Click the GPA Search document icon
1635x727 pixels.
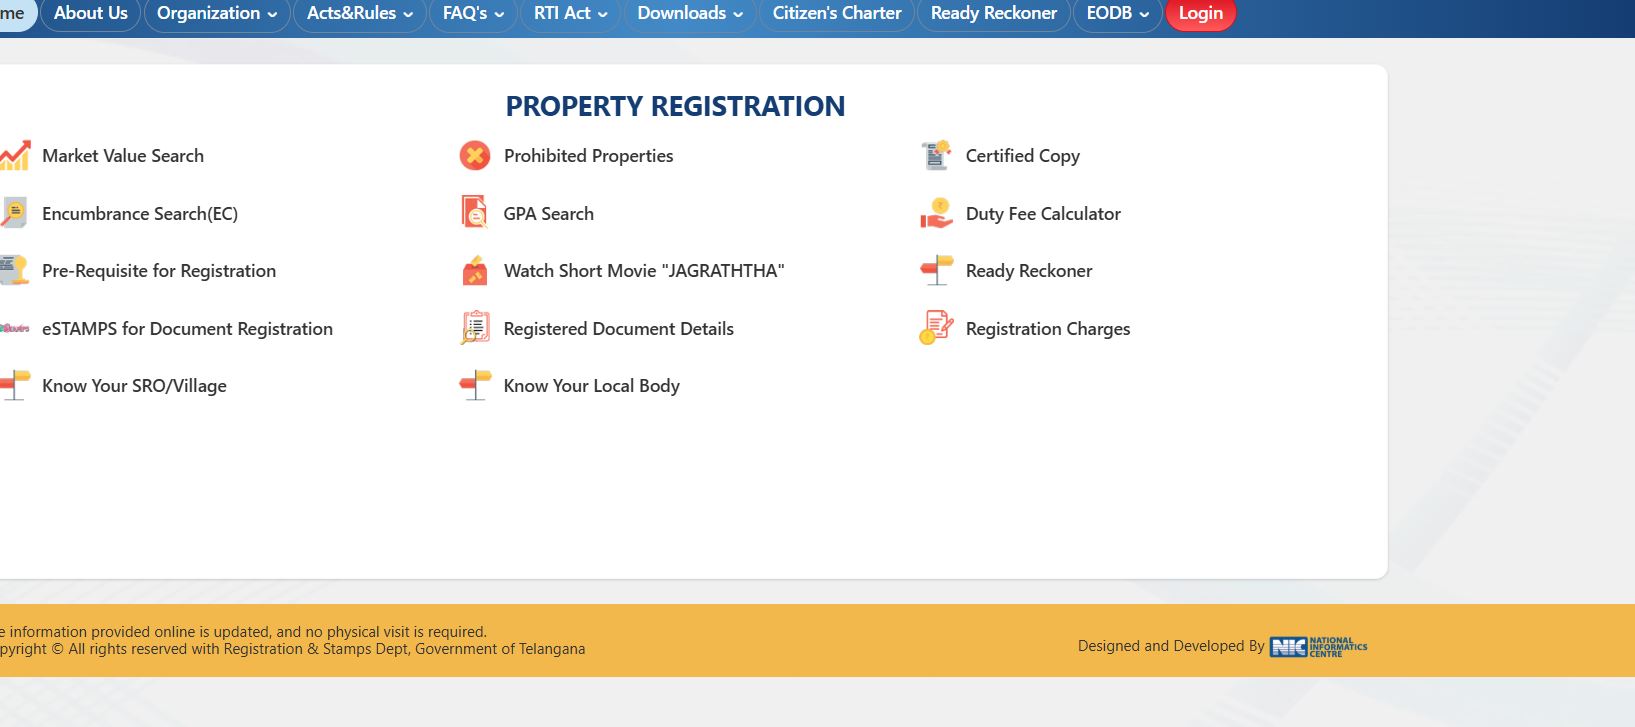click(x=475, y=213)
